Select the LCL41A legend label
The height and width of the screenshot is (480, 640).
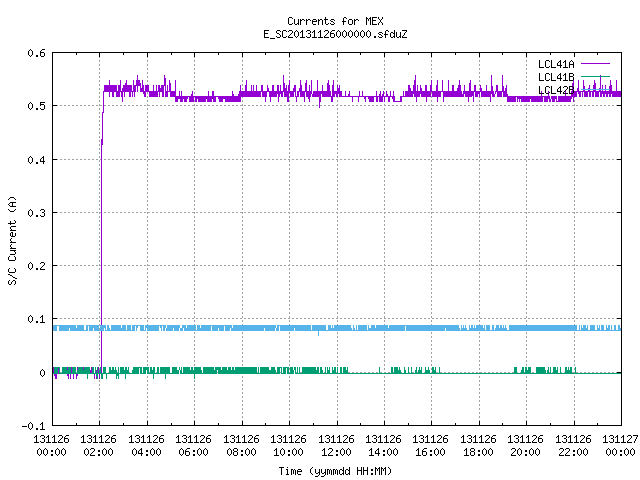click(x=556, y=64)
